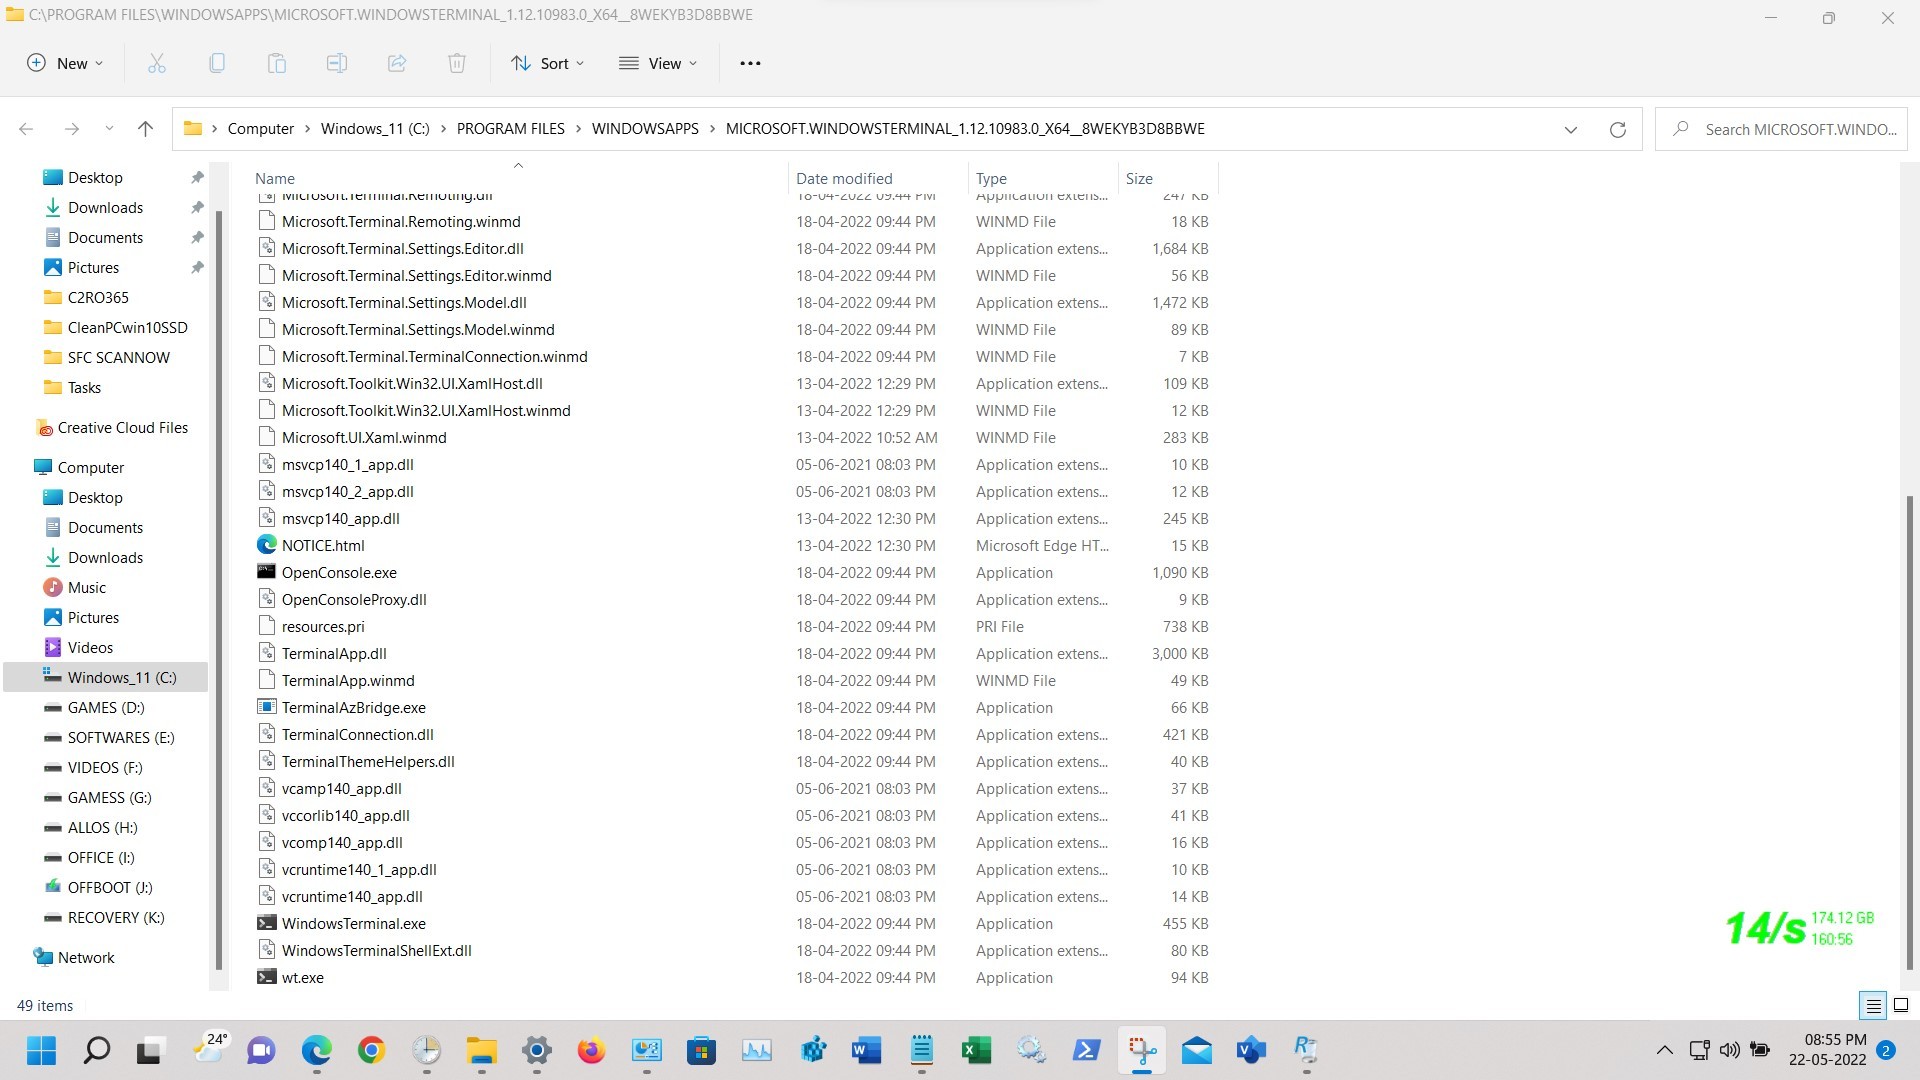This screenshot has width=1920, height=1080.
Task: Open the See more ellipsis menu
Action: click(x=750, y=63)
